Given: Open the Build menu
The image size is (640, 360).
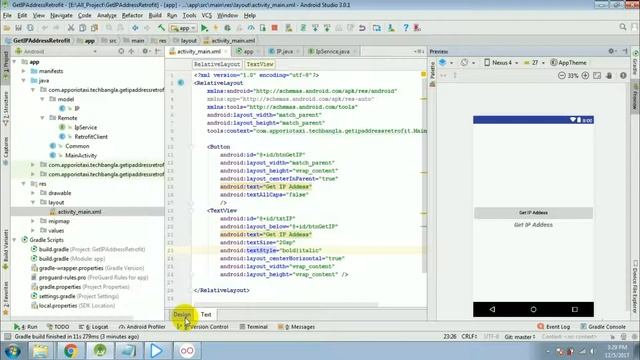Looking at the screenshot, I should [155, 16].
